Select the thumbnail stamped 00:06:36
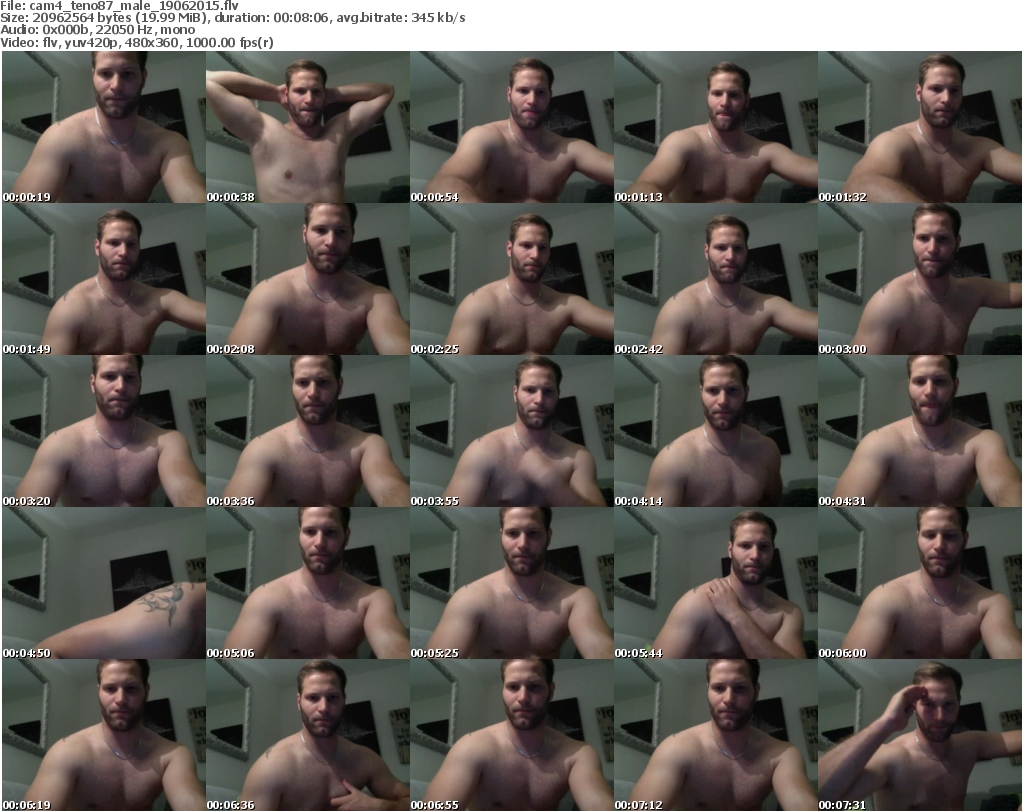1024x811 pixels. pyautogui.click(x=308, y=735)
